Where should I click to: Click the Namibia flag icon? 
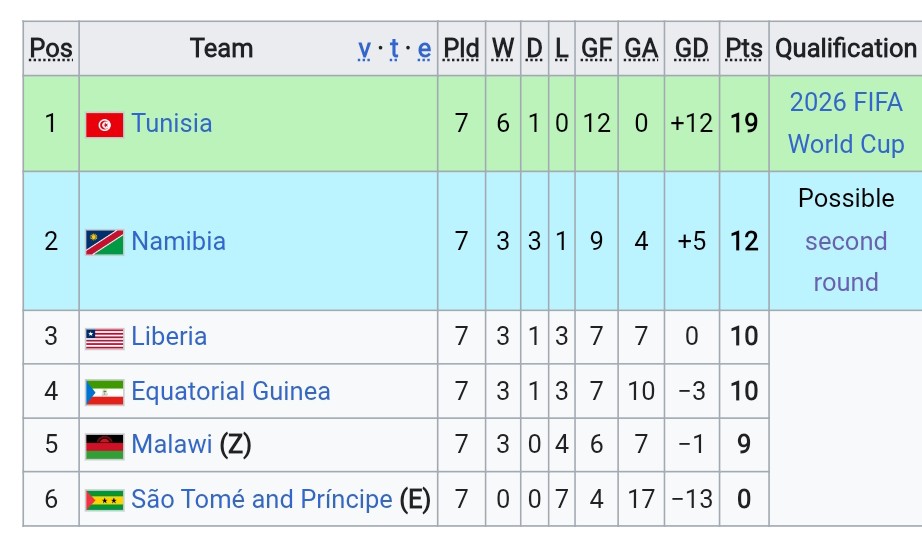tap(105, 242)
